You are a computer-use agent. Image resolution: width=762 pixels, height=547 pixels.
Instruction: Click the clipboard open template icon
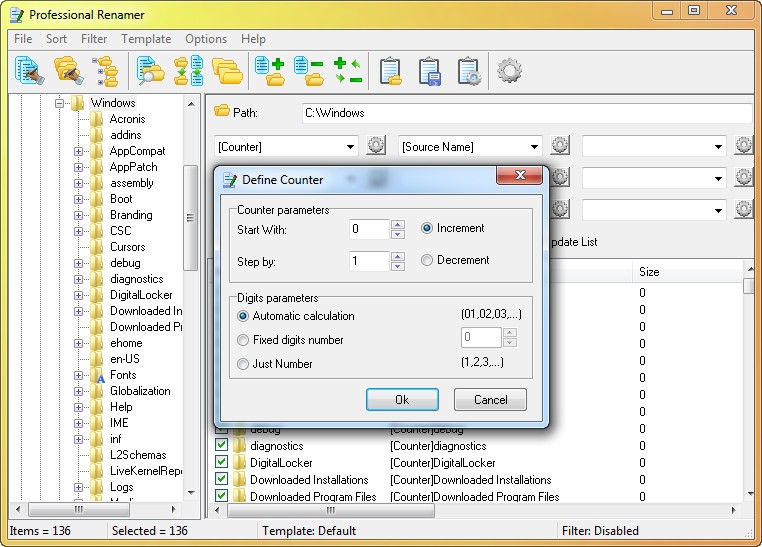391,71
